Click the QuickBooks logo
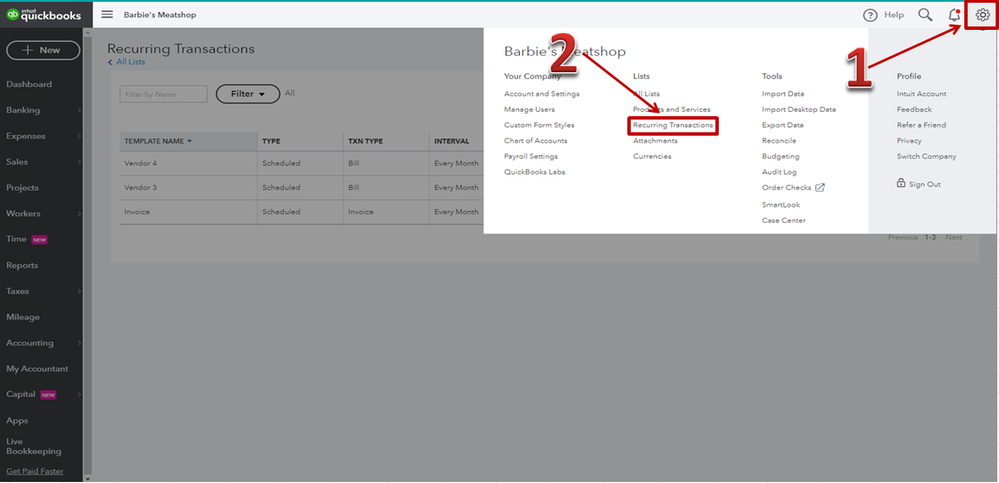999x483 pixels. tap(43, 15)
